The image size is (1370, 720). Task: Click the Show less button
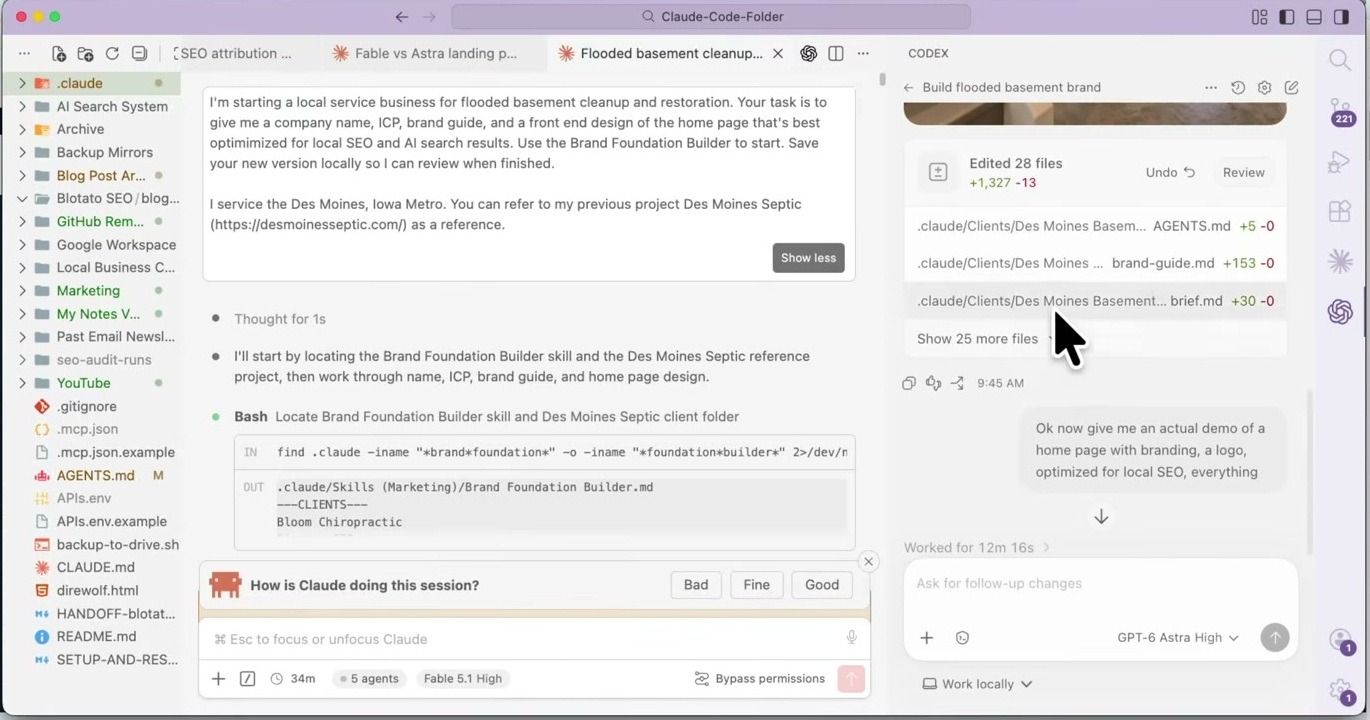tap(808, 258)
